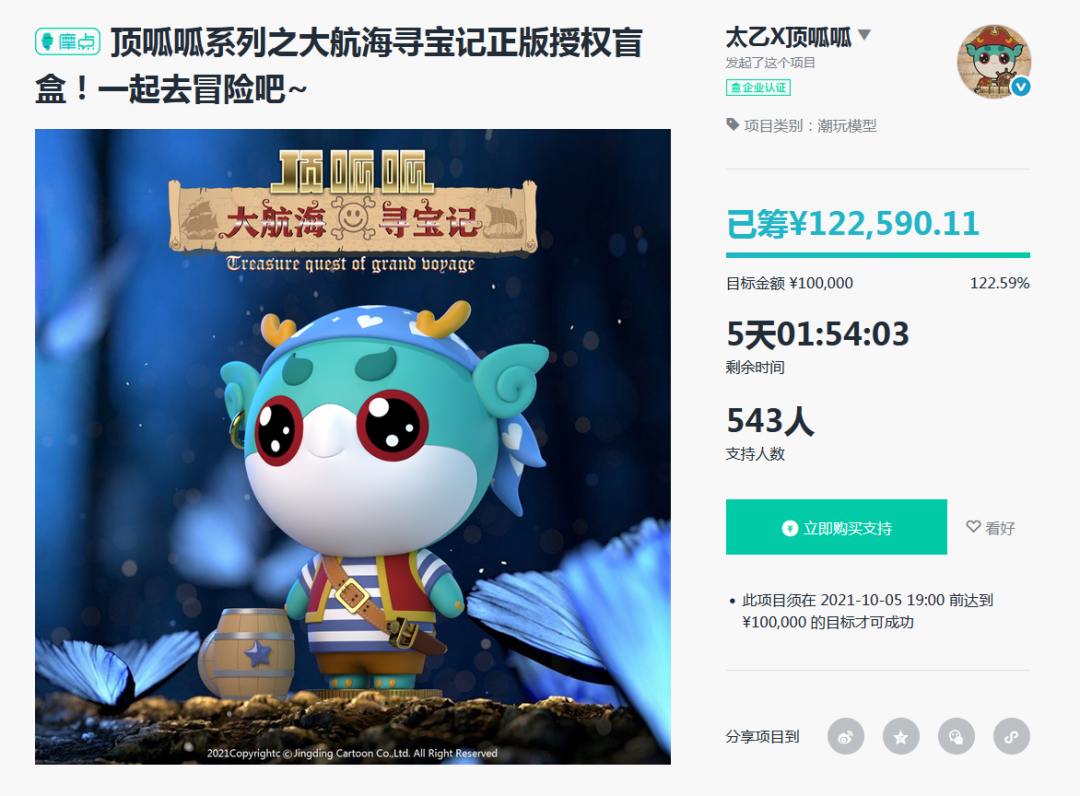Click the 543人 supporter count

tap(770, 420)
